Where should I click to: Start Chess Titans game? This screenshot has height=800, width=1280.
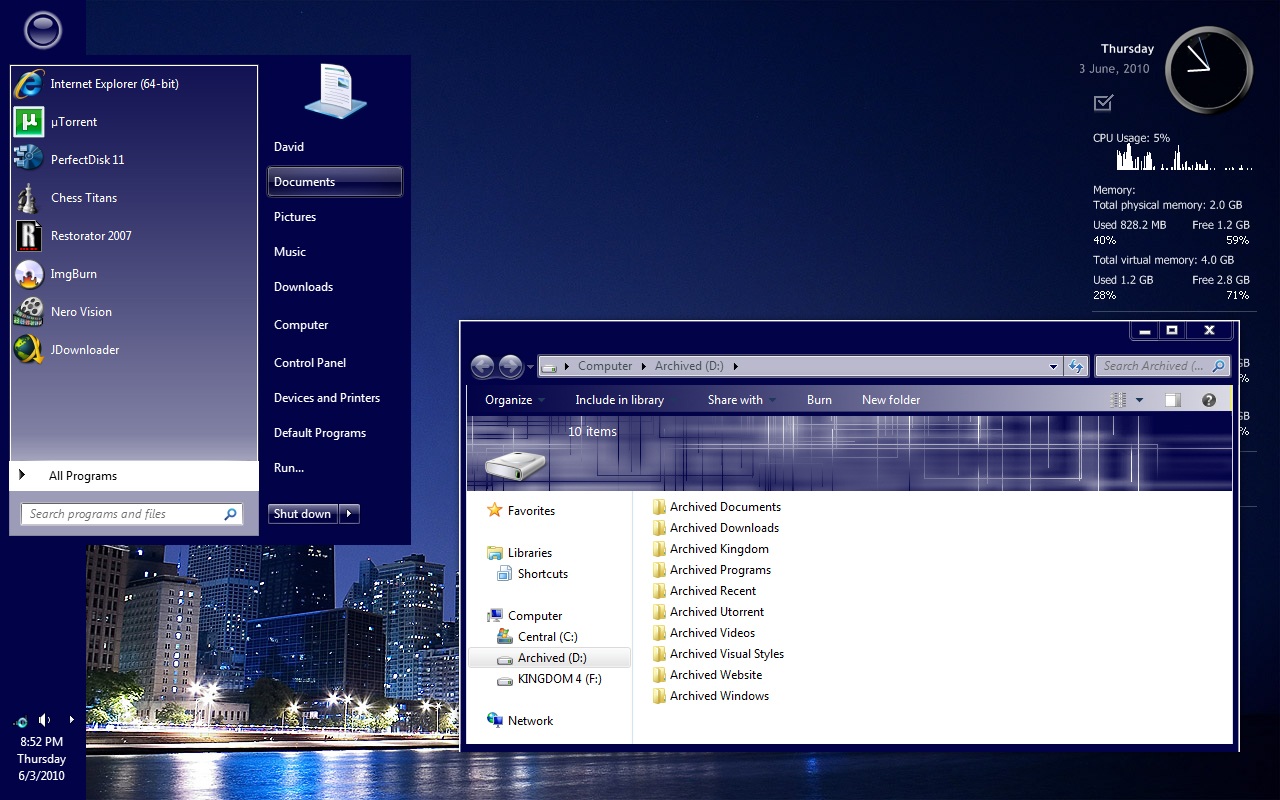[134, 198]
